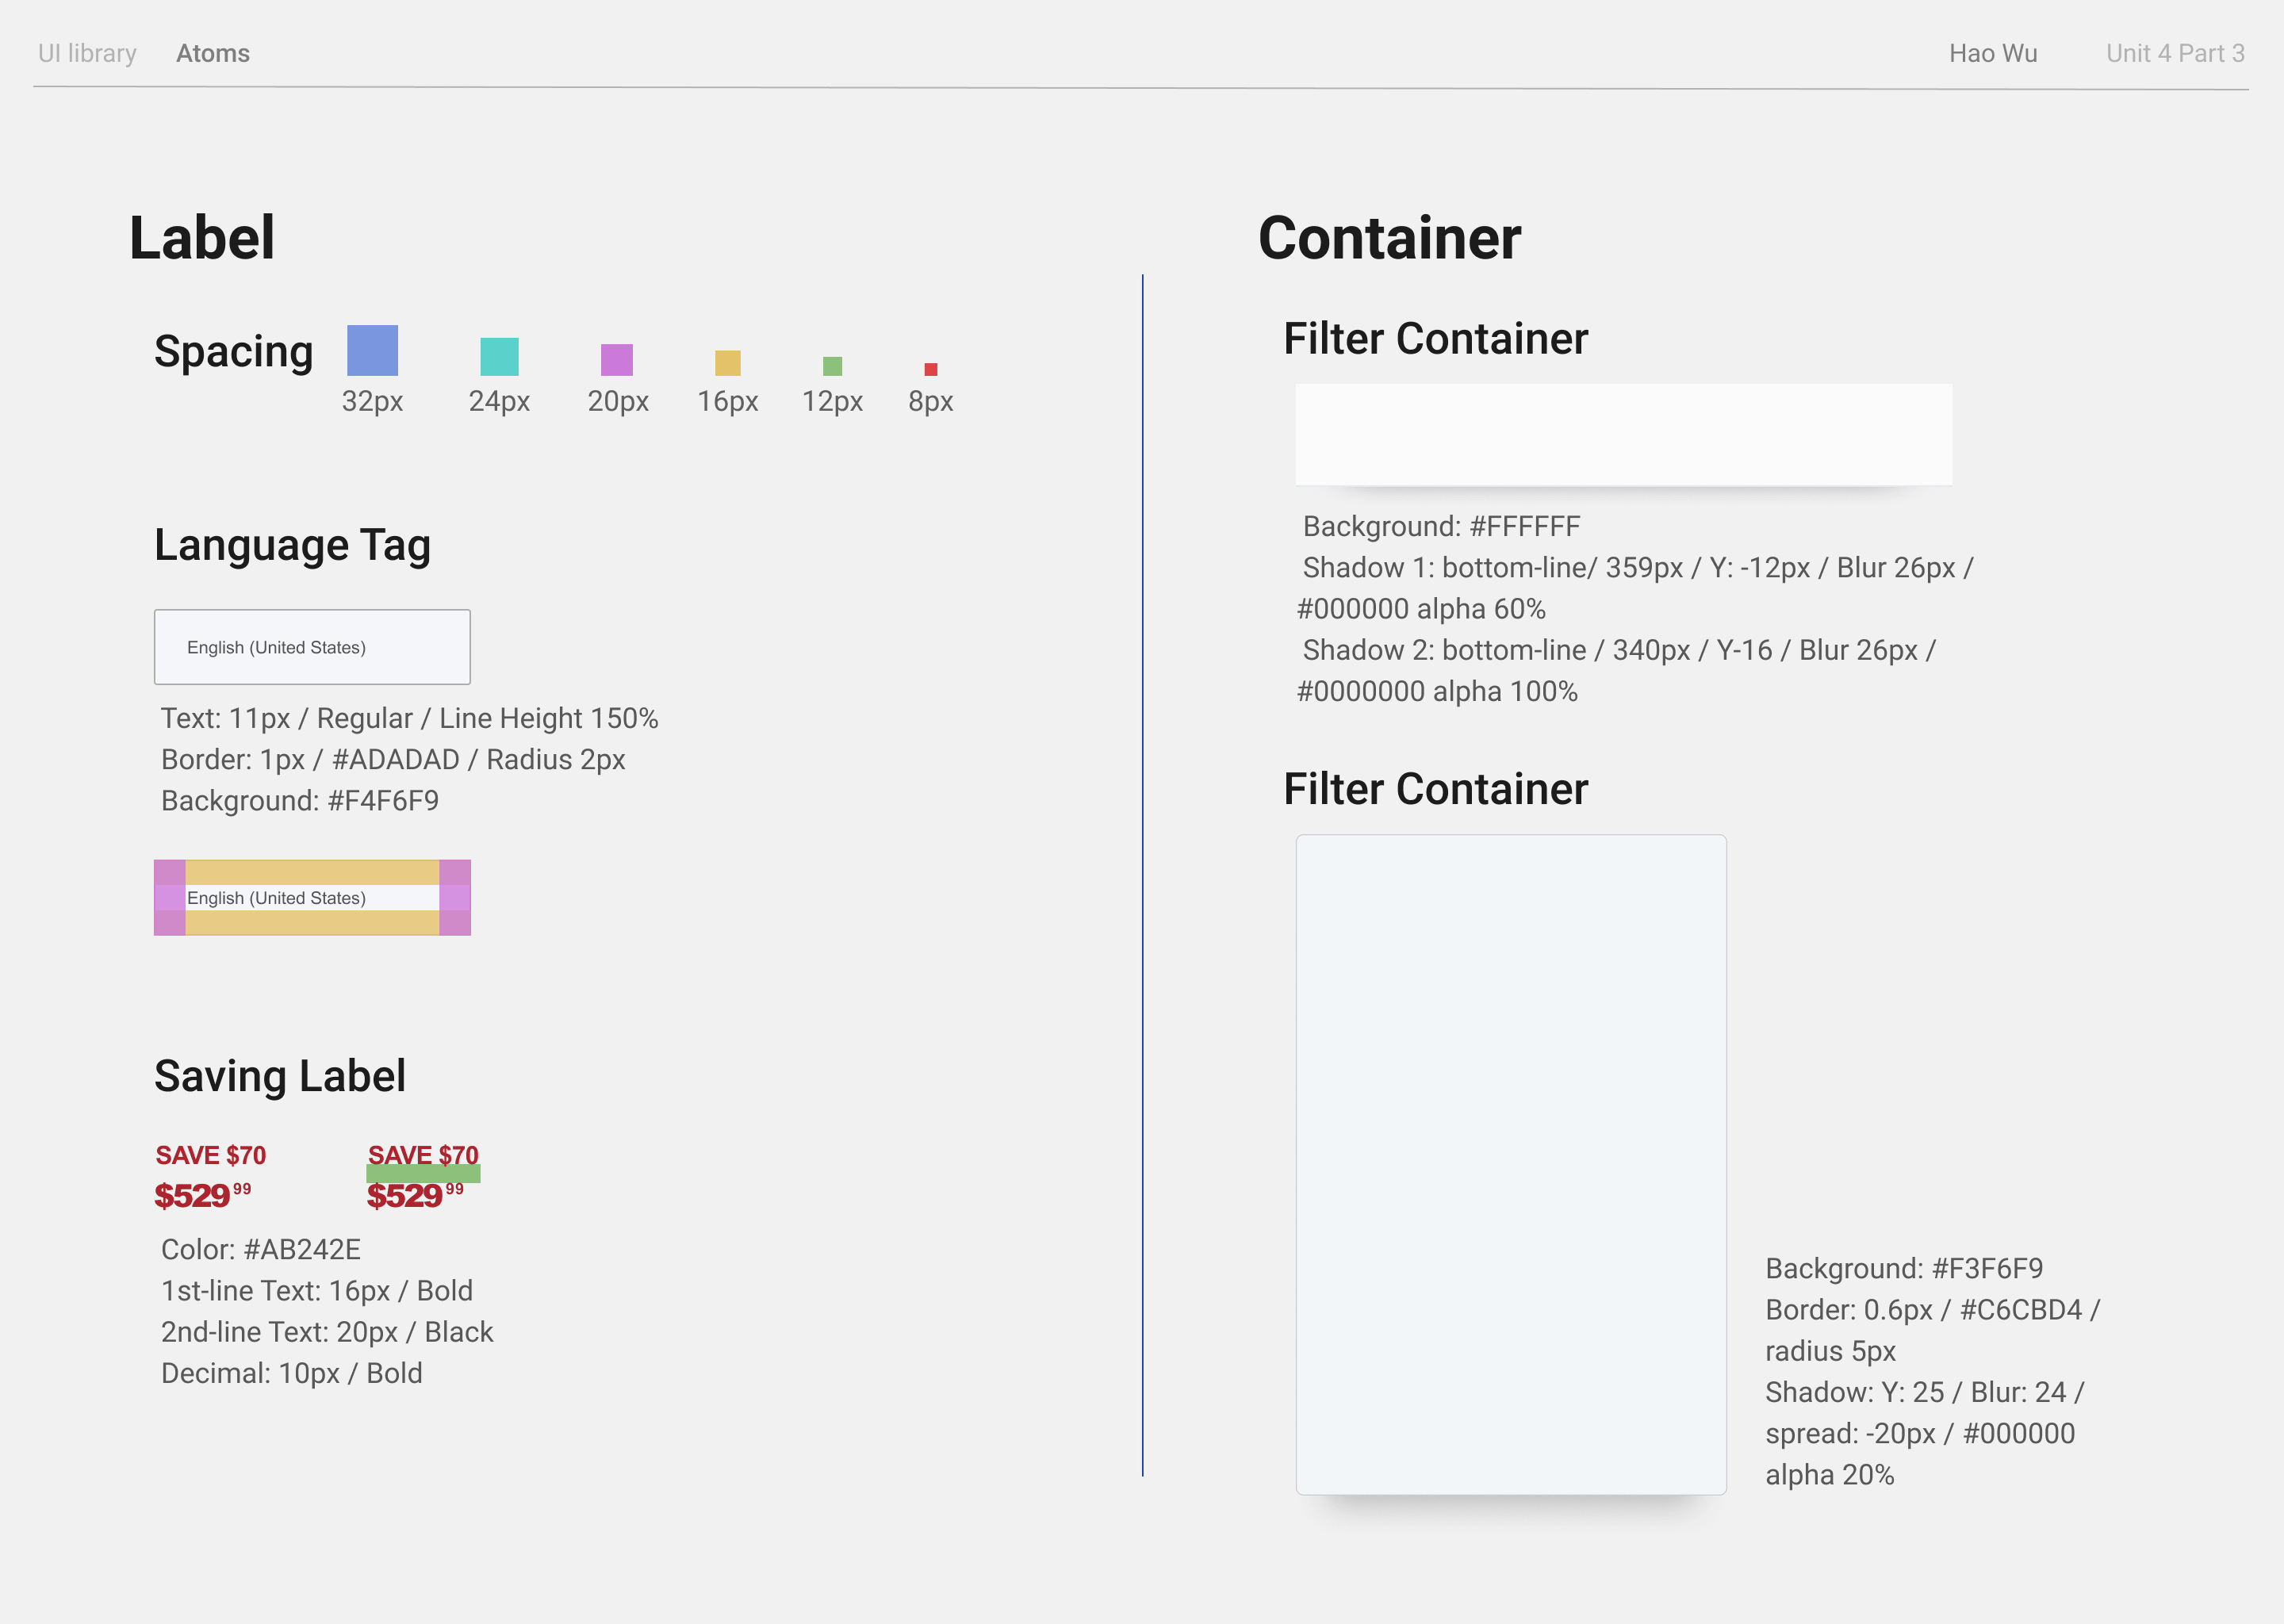Switch to the Atoms tab
Viewport: 2284px width, 1624px height.
pos(212,53)
